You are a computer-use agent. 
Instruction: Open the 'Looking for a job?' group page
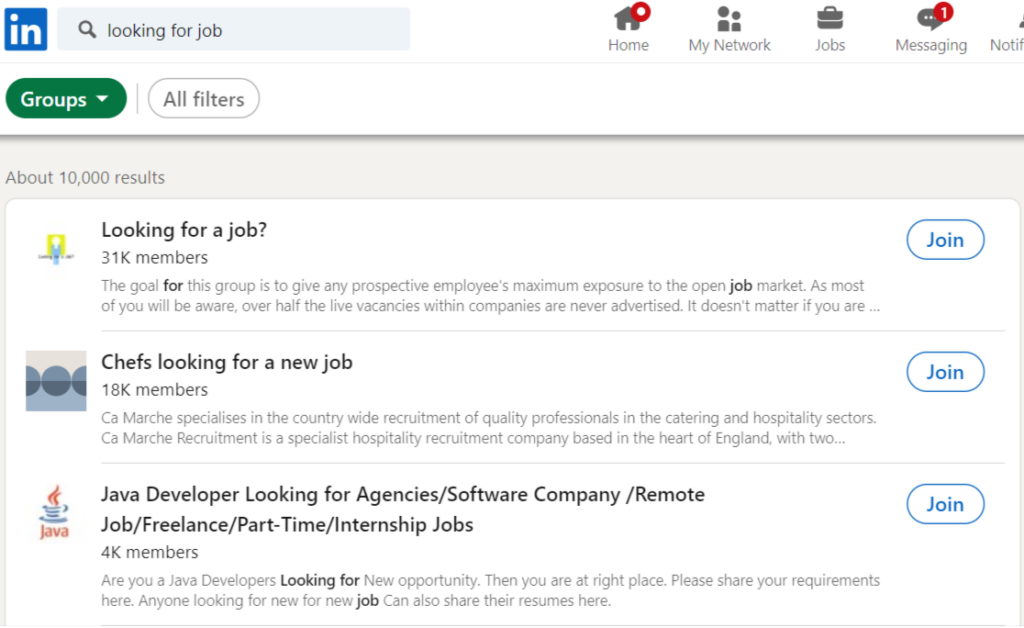point(184,229)
